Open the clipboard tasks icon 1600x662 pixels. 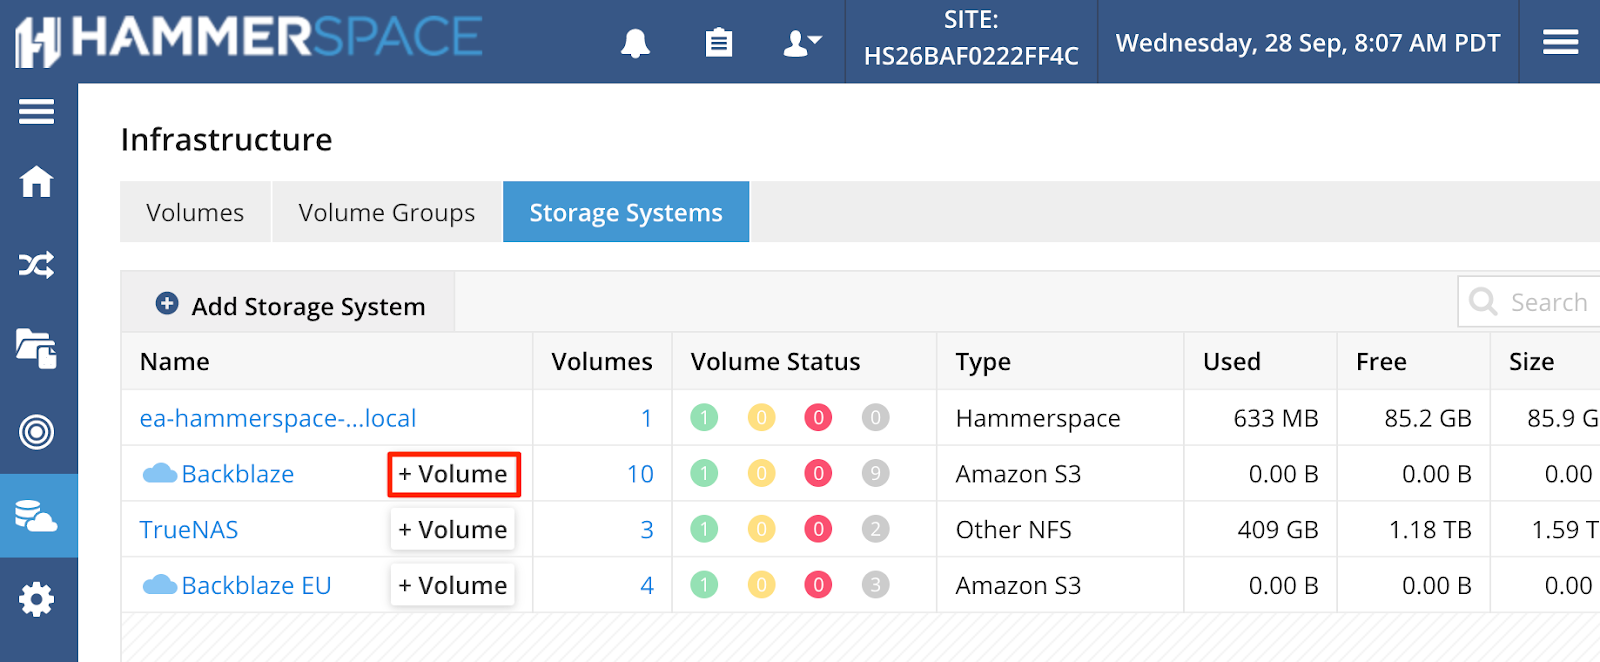coord(719,43)
